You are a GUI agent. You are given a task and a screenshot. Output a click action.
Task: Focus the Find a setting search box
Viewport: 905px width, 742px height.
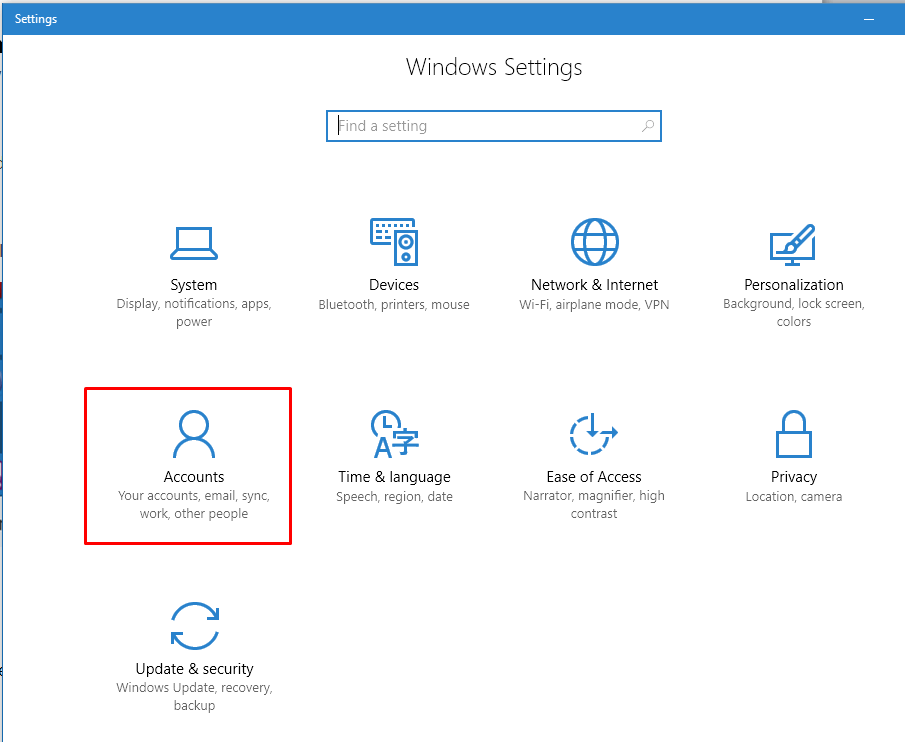(493, 126)
